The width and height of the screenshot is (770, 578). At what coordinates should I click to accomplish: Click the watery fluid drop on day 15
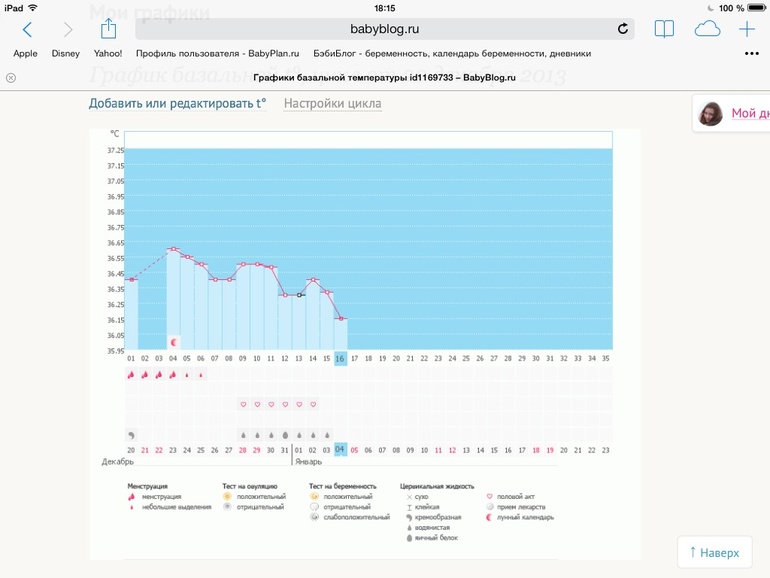click(327, 435)
